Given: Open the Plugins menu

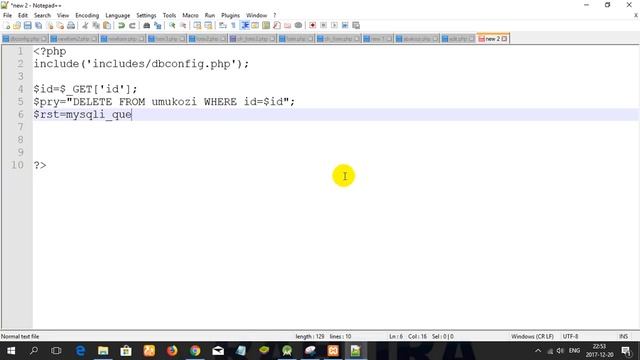Looking at the screenshot, I should tap(231, 15).
